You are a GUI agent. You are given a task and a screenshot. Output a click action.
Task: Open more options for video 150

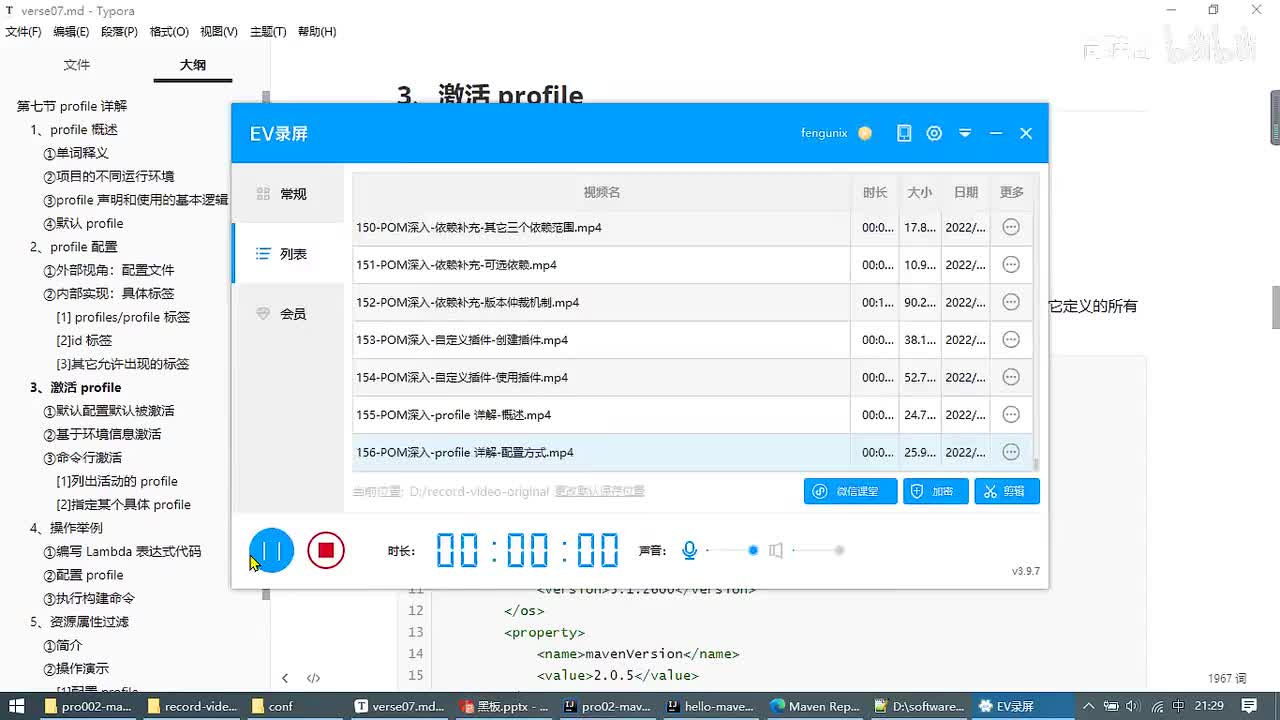coord(1011,227)
